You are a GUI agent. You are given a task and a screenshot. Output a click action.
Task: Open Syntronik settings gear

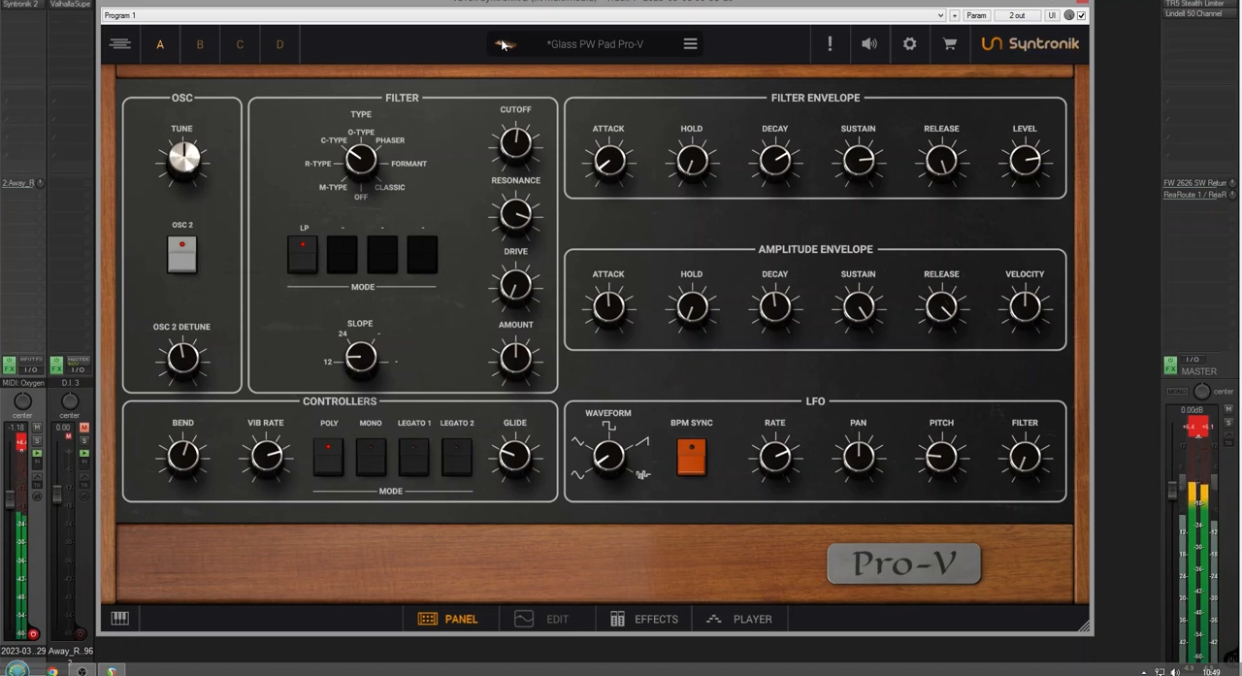[x=909, y=44]
